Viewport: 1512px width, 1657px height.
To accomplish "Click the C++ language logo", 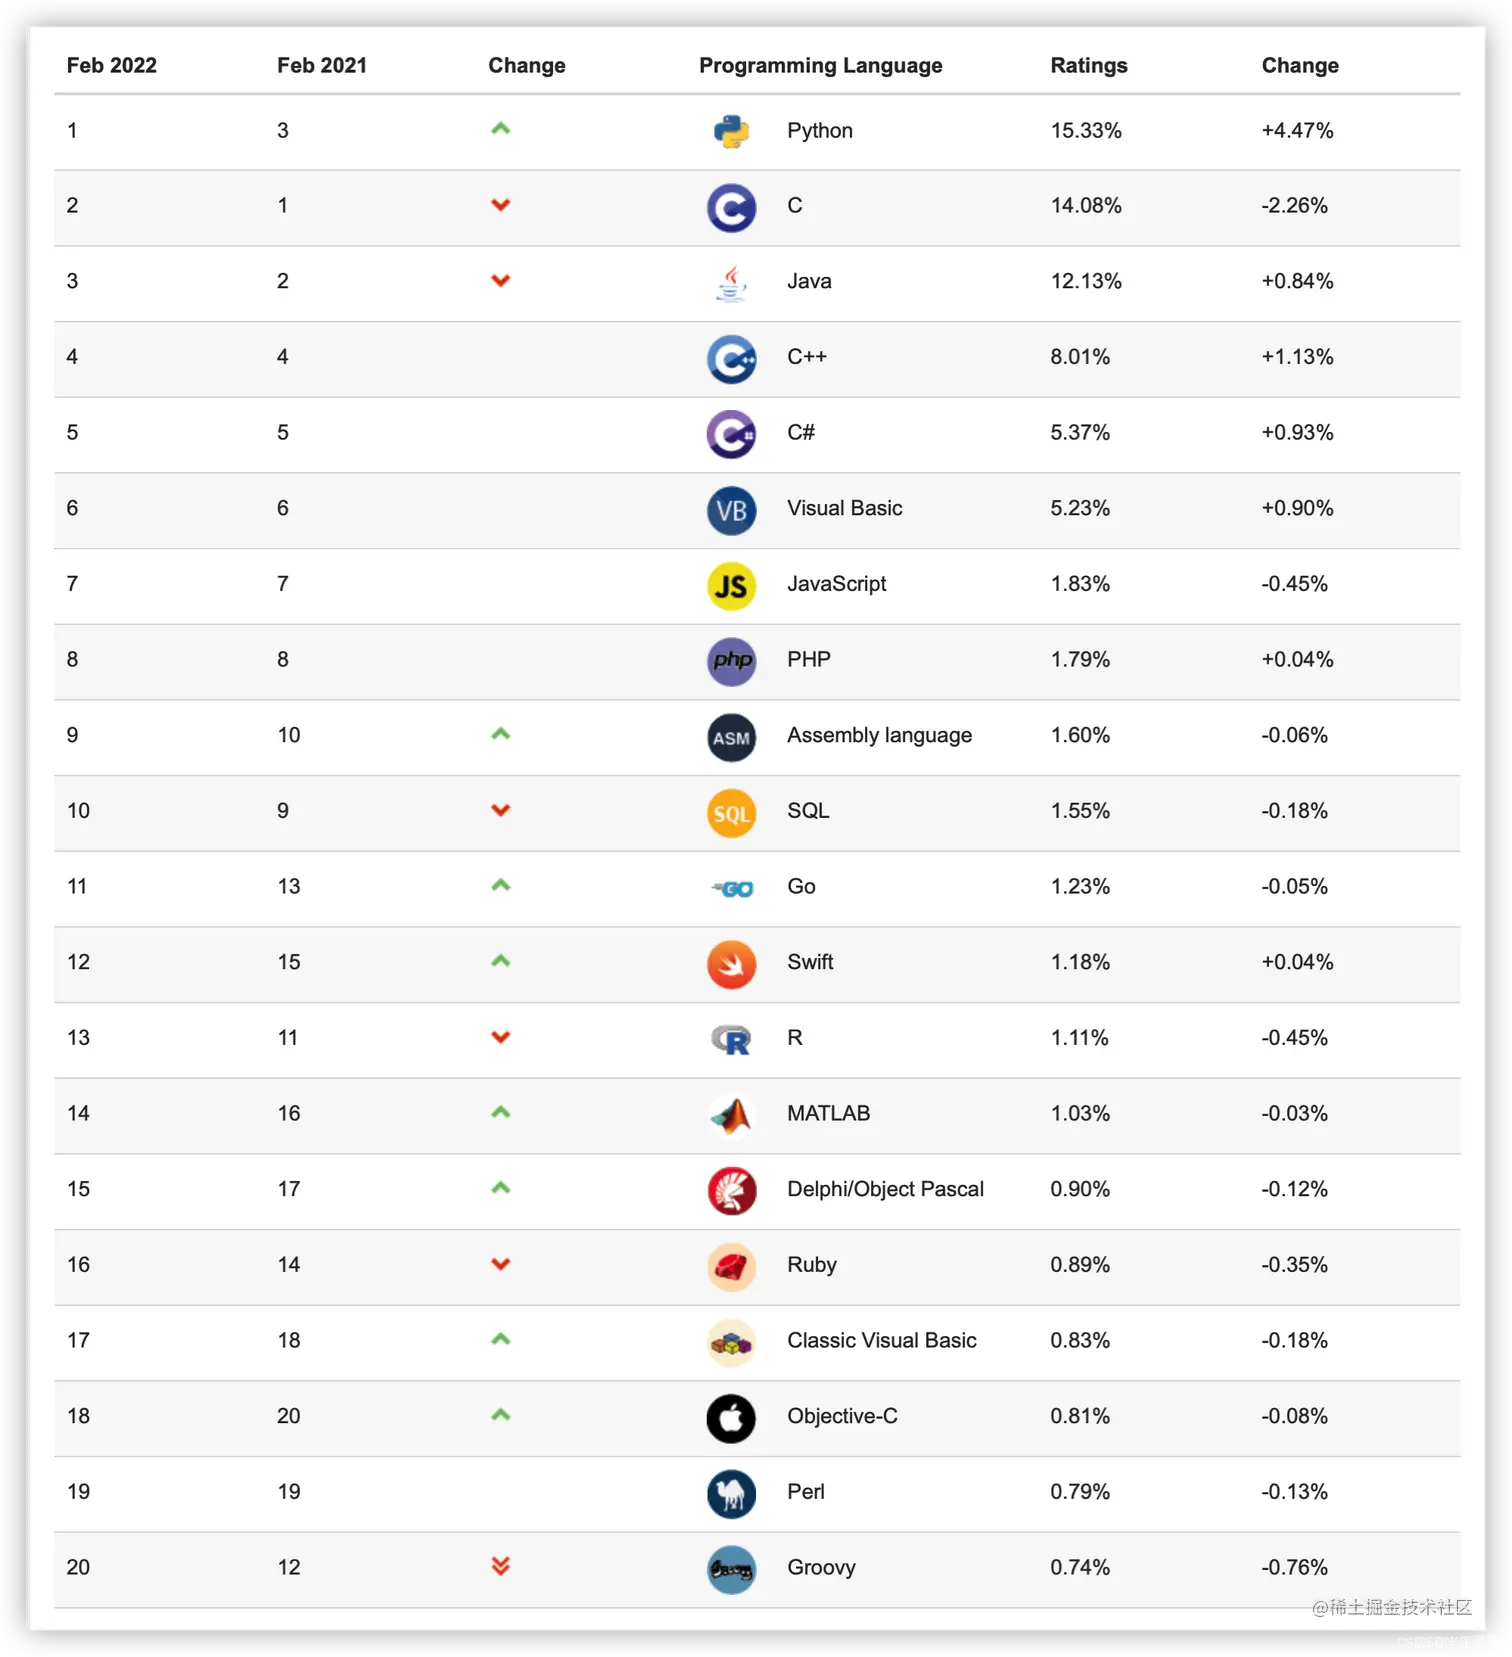I will coord(731,359).
